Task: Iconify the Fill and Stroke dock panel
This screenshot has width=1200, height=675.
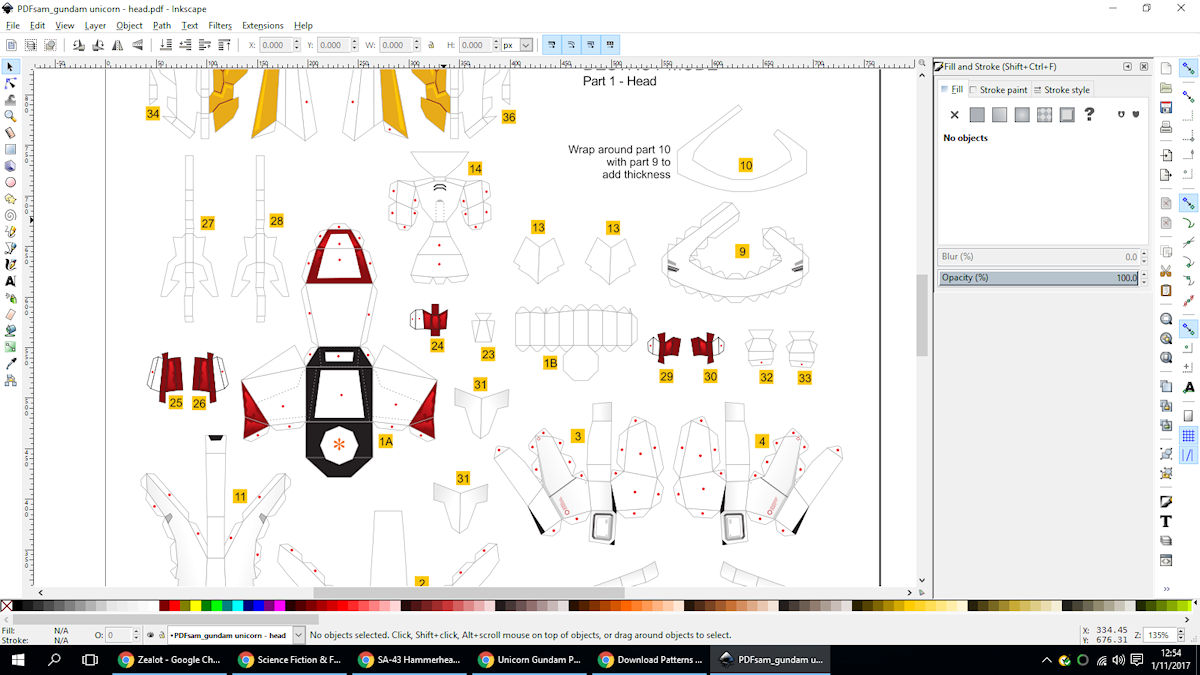Action: pyautogui.click(x=1128, y=66)
